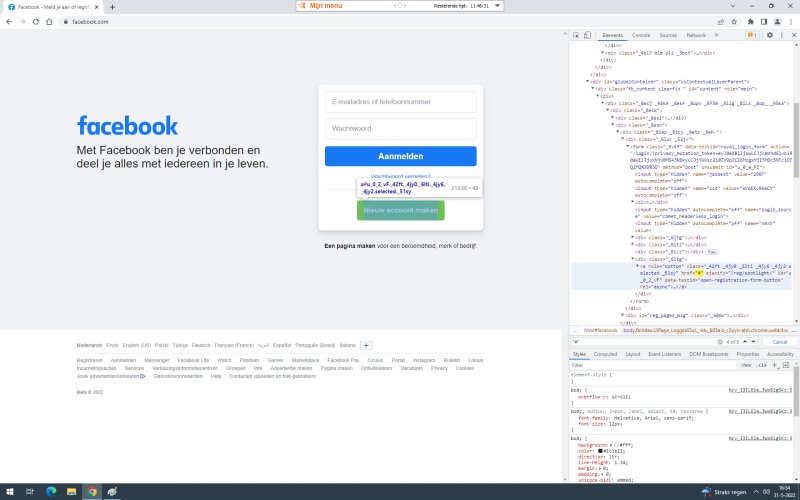
Task: Collapse the royal_login_form form node
Action: 628,146
